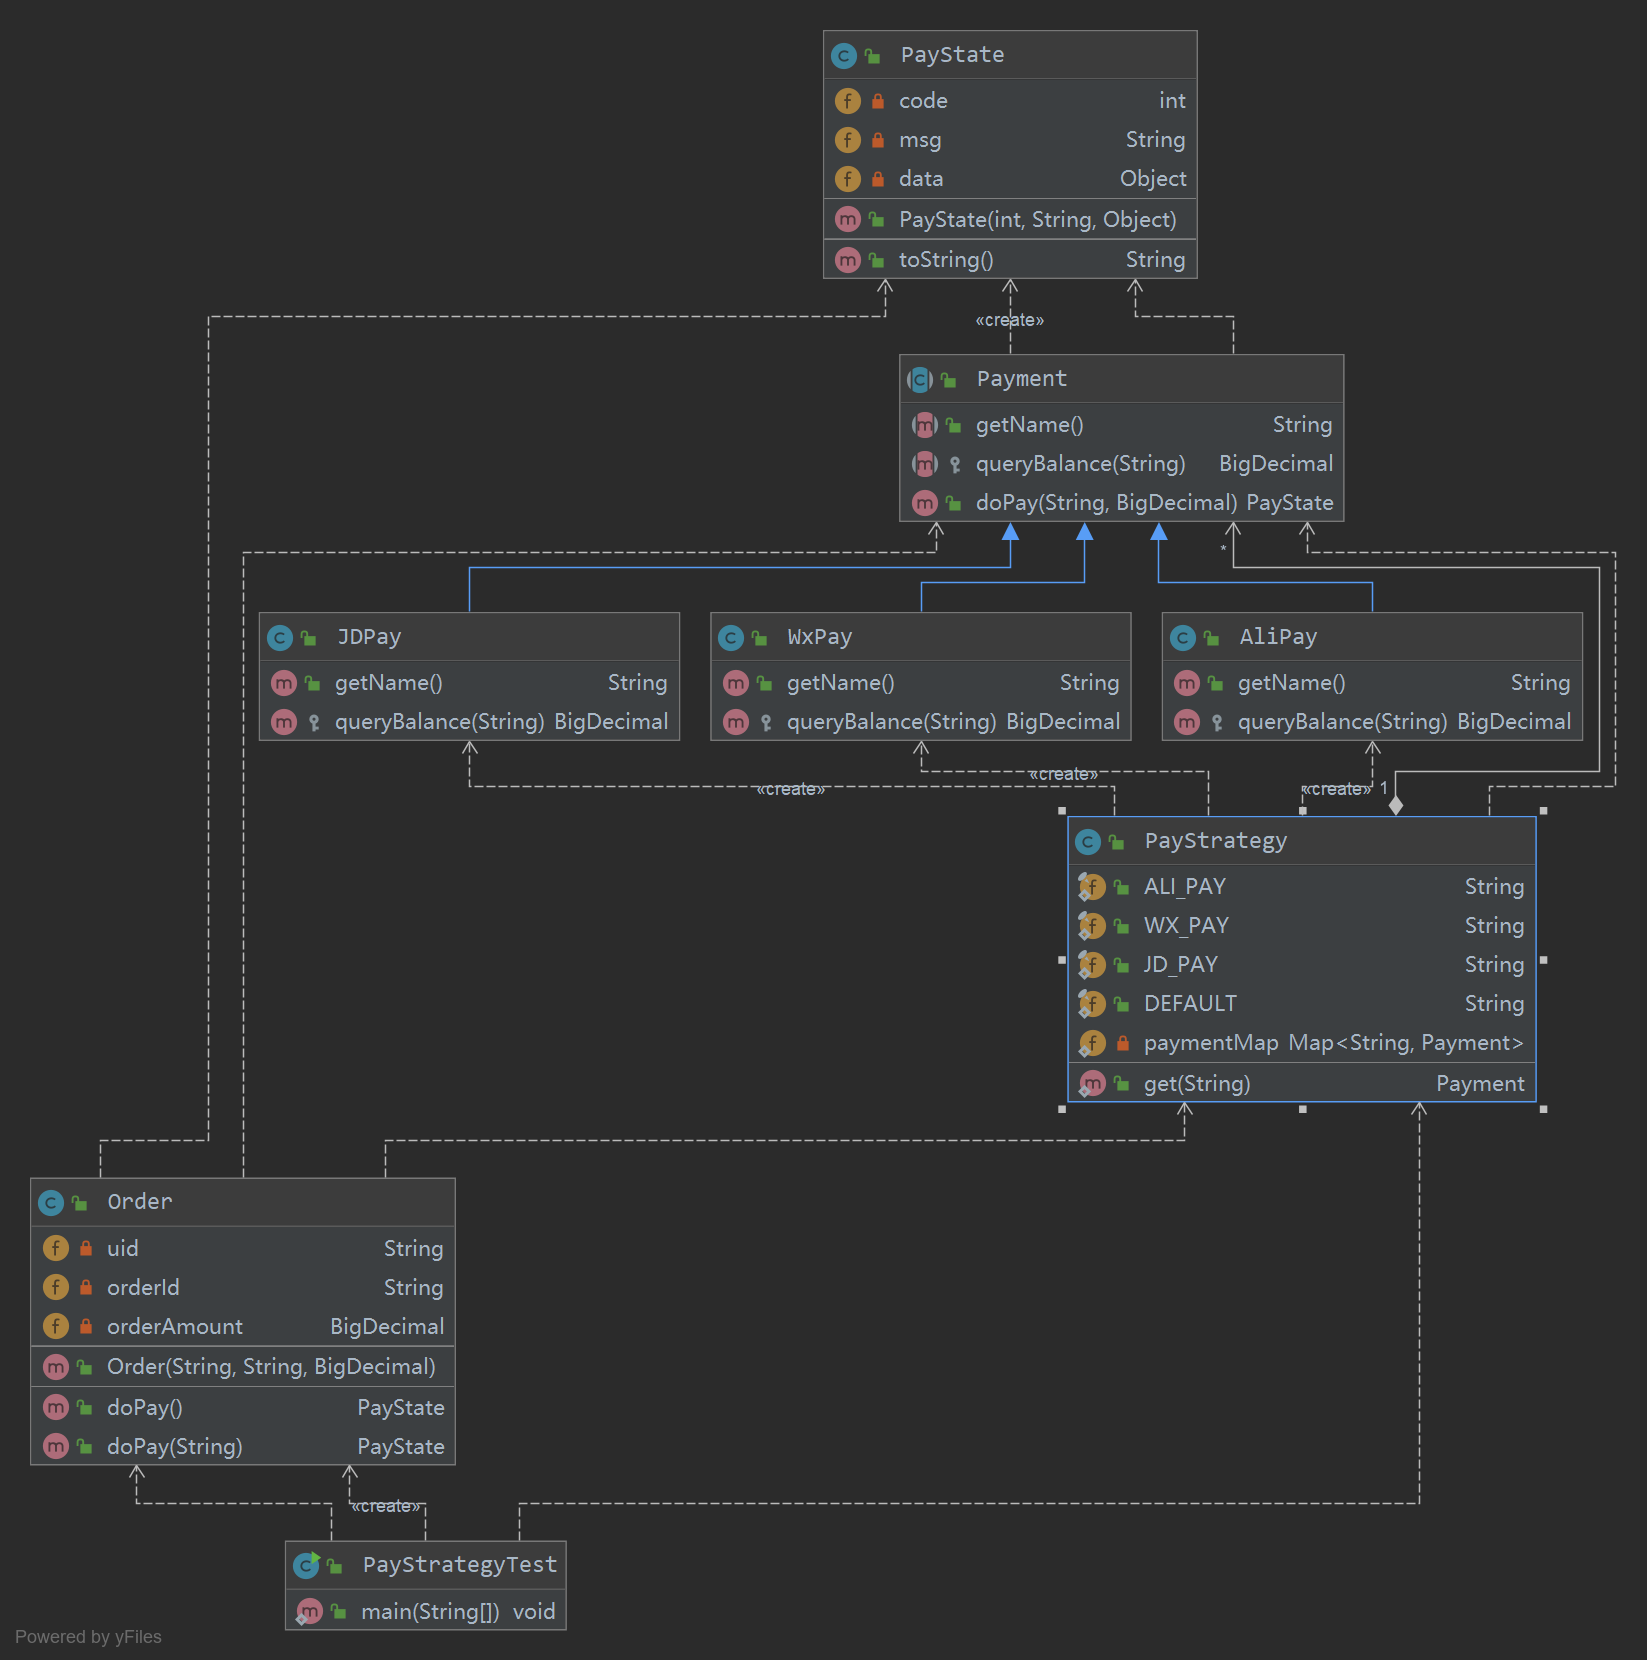
Task: Select the AliPay class title
Action: (1277, 637)
